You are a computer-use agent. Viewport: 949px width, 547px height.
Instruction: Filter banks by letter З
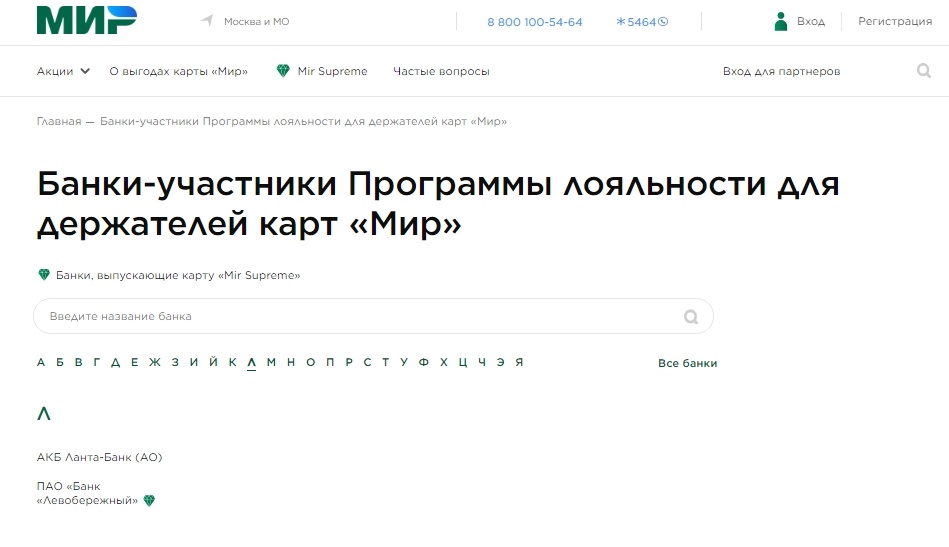[175, 362]
